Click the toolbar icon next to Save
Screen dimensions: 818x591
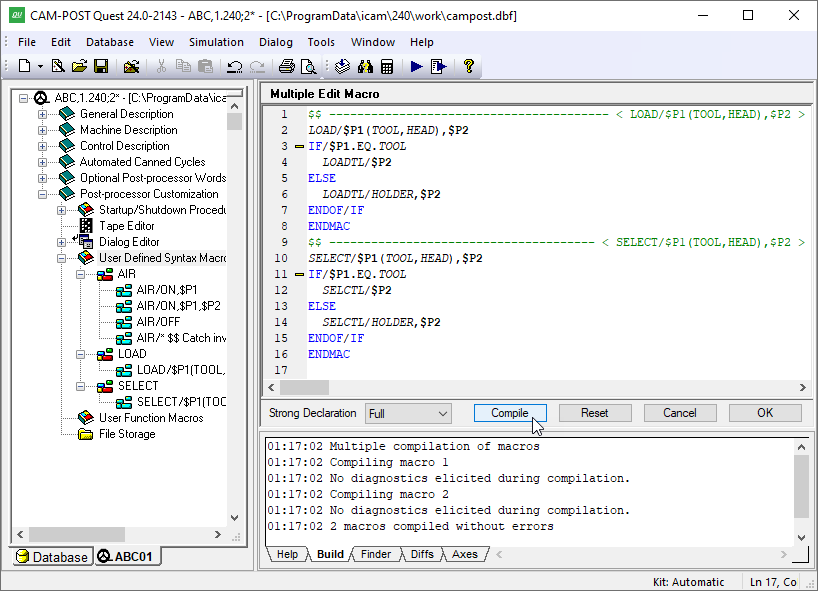coord(131,66)
